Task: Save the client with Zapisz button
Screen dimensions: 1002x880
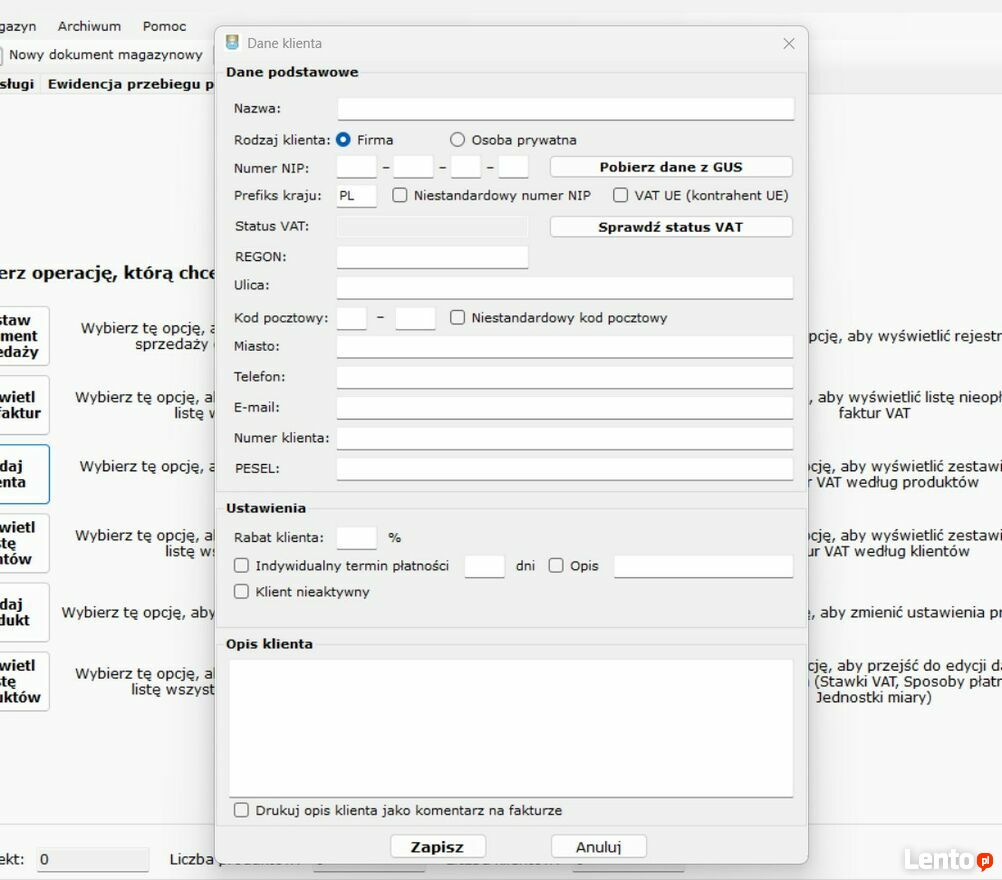Action: pyautogui.click(x=438, y=847)
